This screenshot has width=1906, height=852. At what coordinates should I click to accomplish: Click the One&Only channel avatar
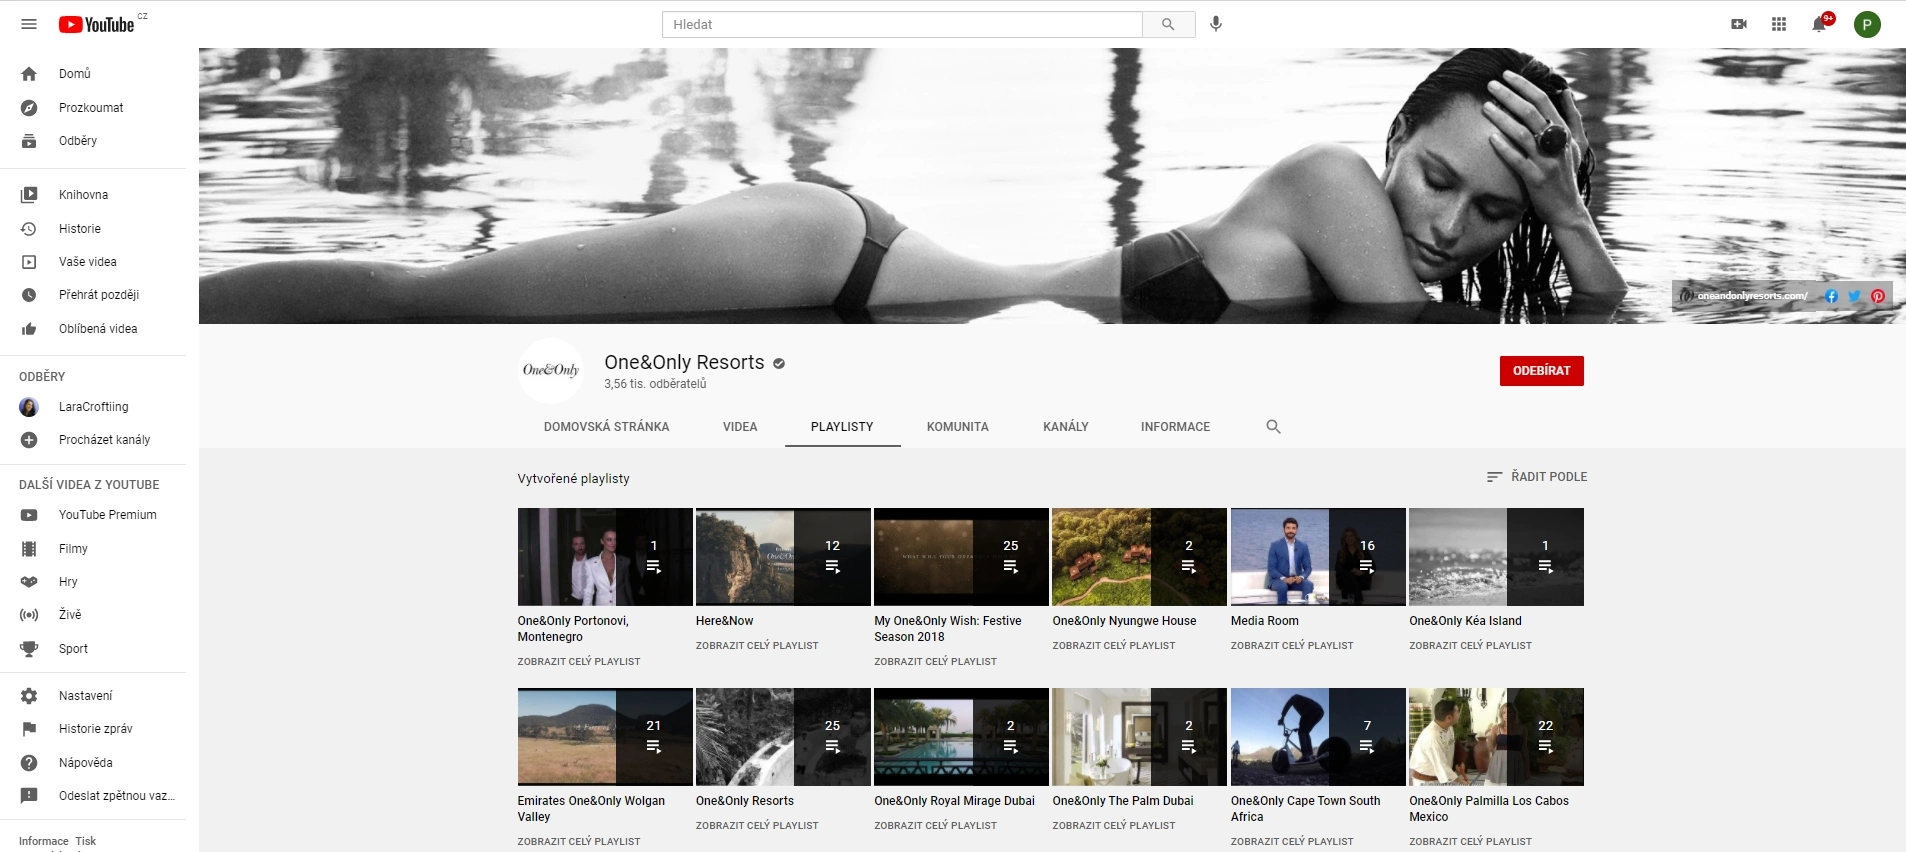point(551,371)
